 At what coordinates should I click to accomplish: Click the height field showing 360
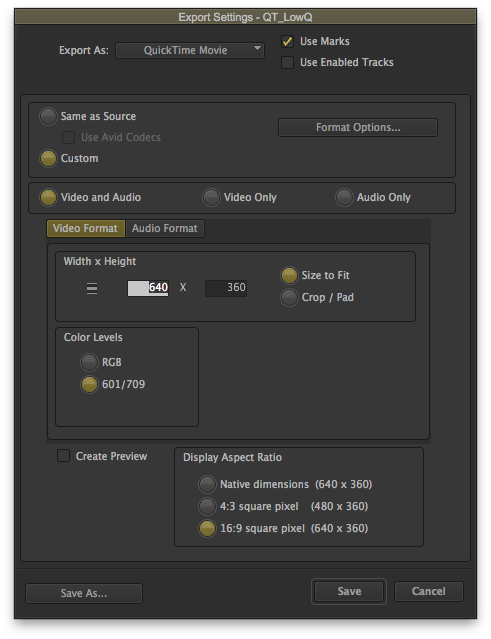[226, 288]
